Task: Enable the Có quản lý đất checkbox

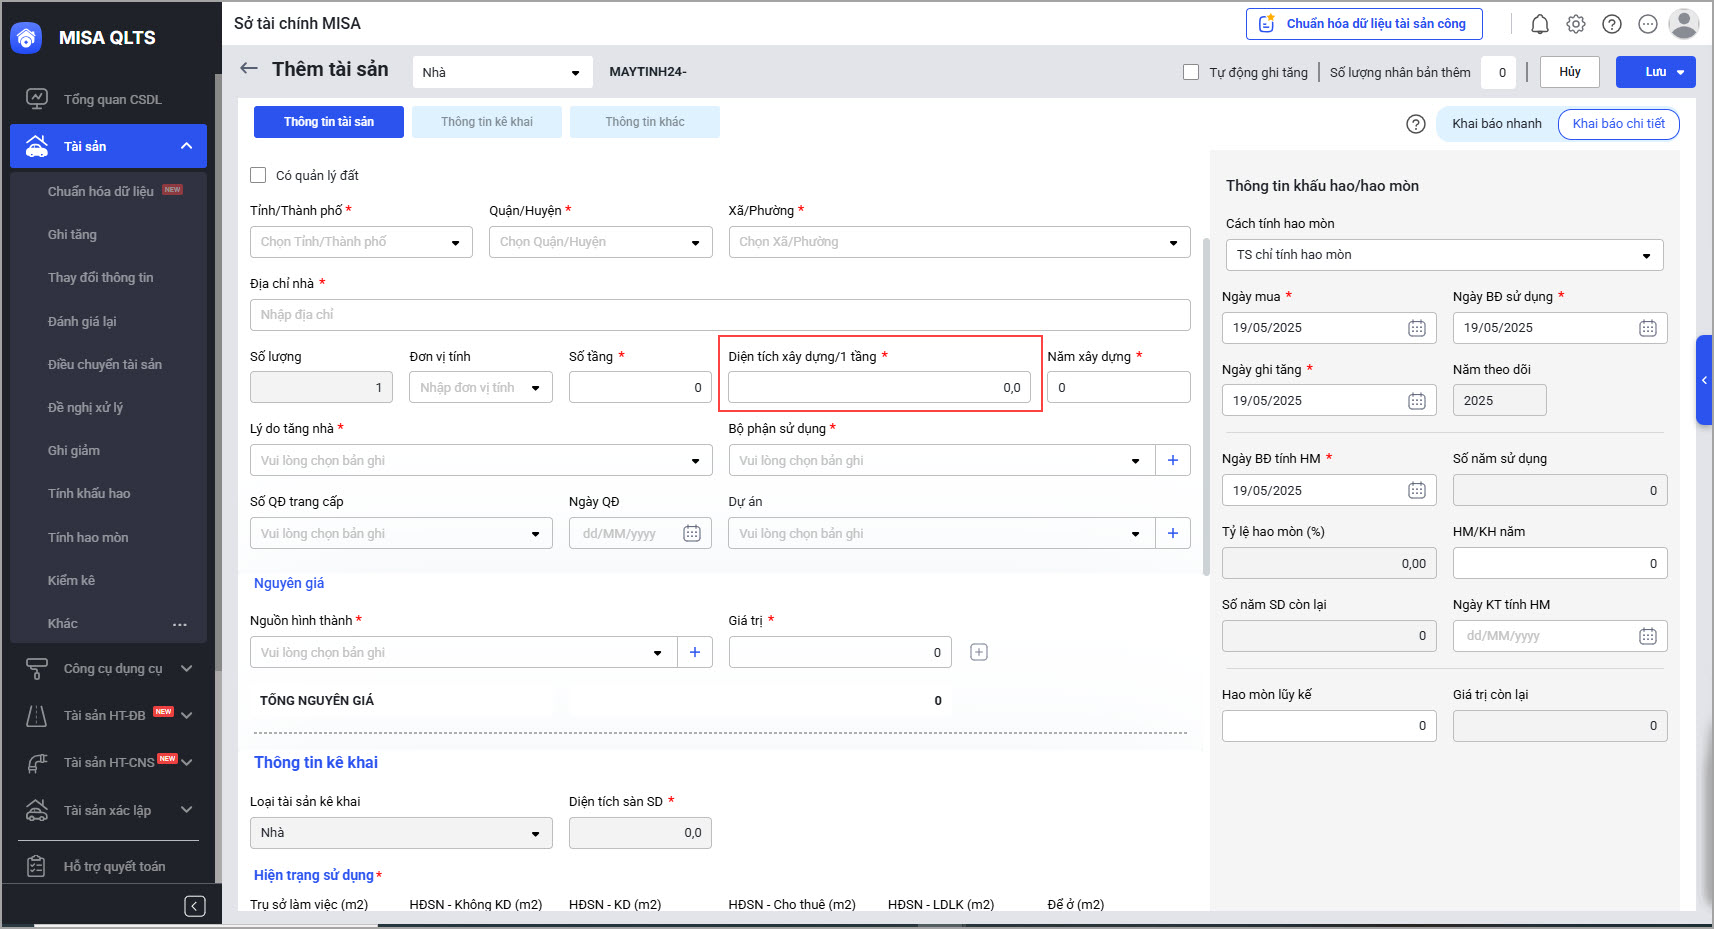Action: click(x=258, y=175)
